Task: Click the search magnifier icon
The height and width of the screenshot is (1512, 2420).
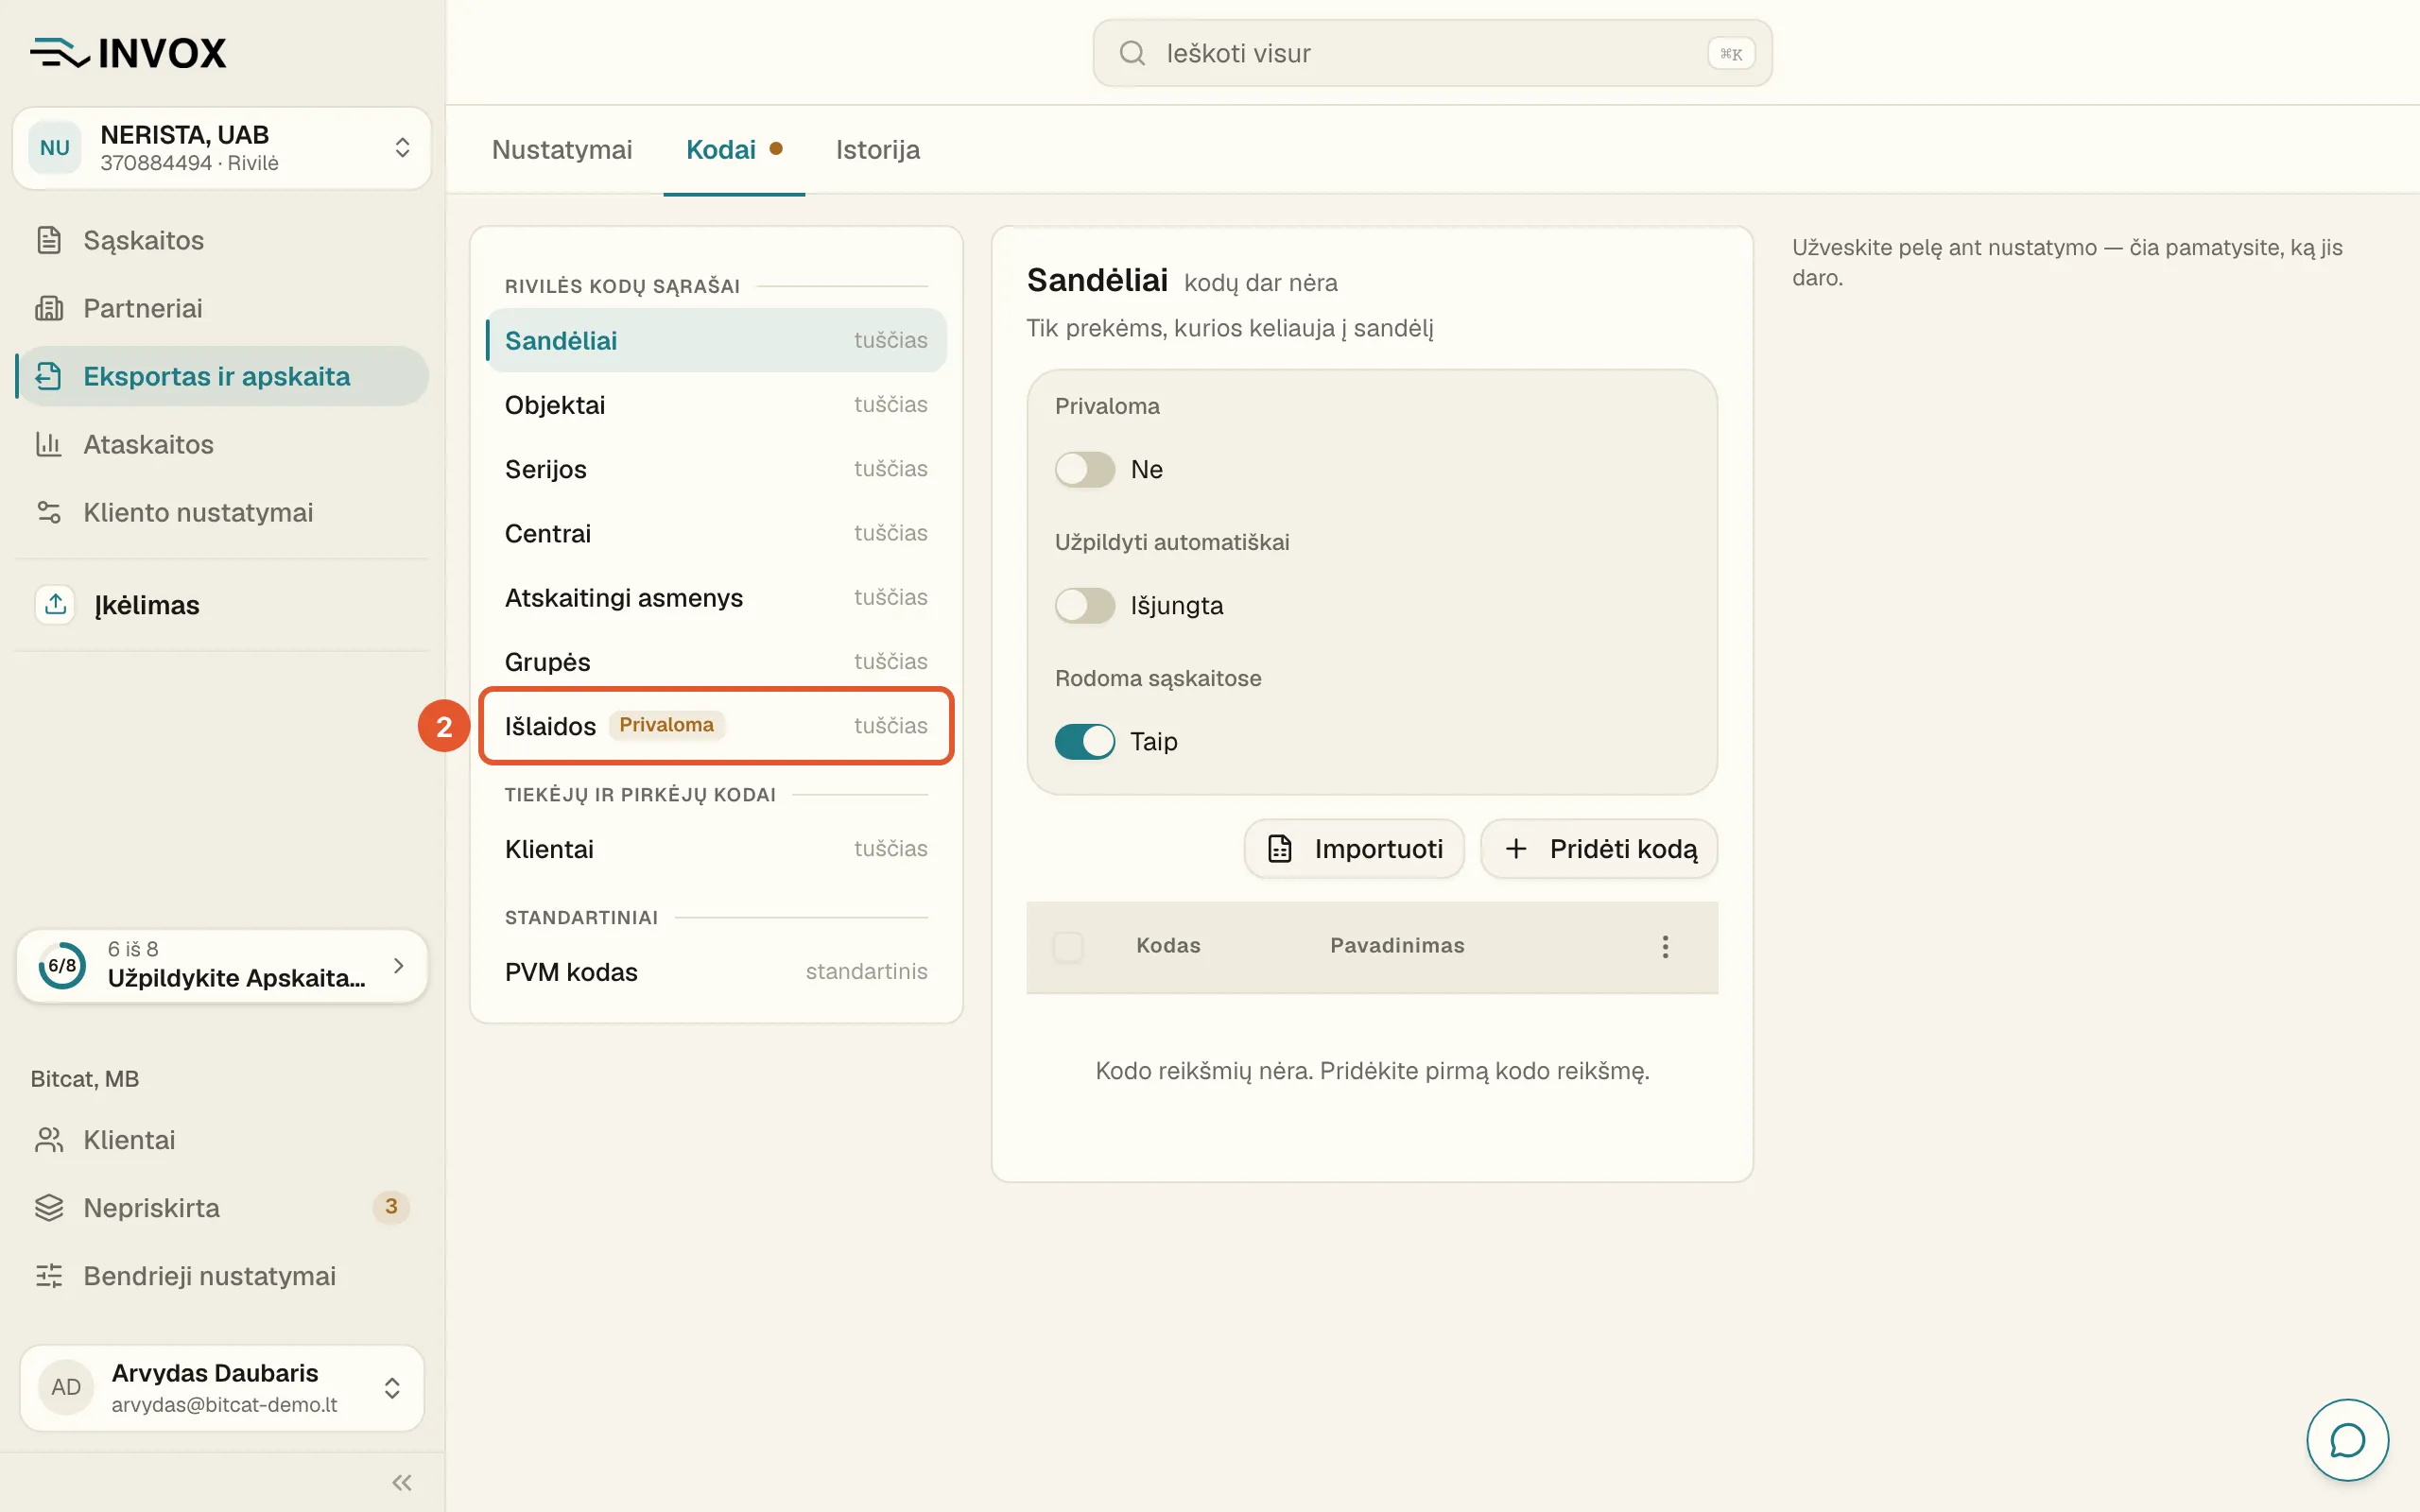Action: coord(1132,53)
